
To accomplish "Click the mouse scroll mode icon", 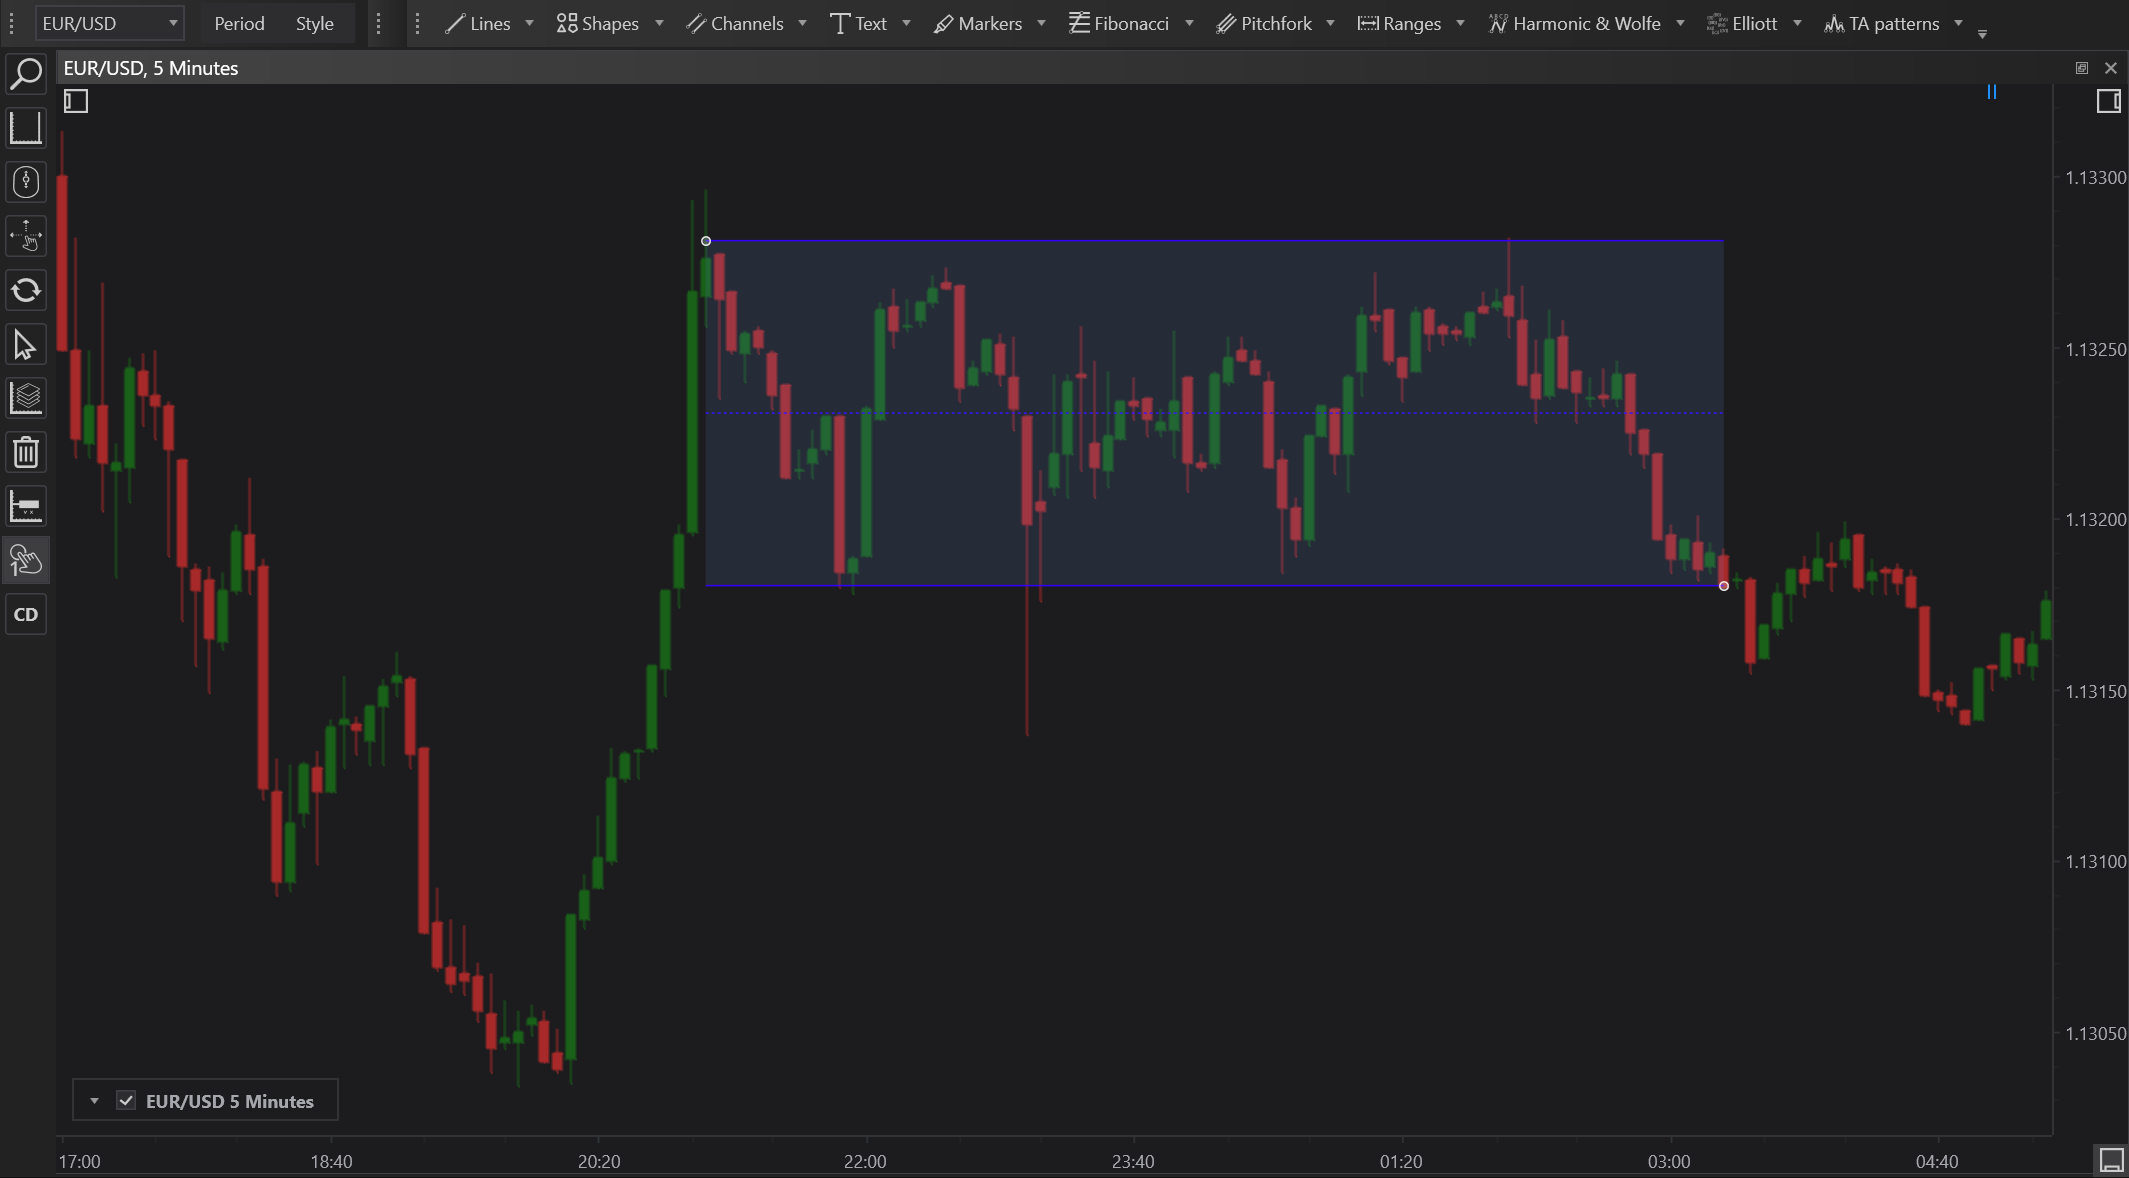I will tap(26, 182).
